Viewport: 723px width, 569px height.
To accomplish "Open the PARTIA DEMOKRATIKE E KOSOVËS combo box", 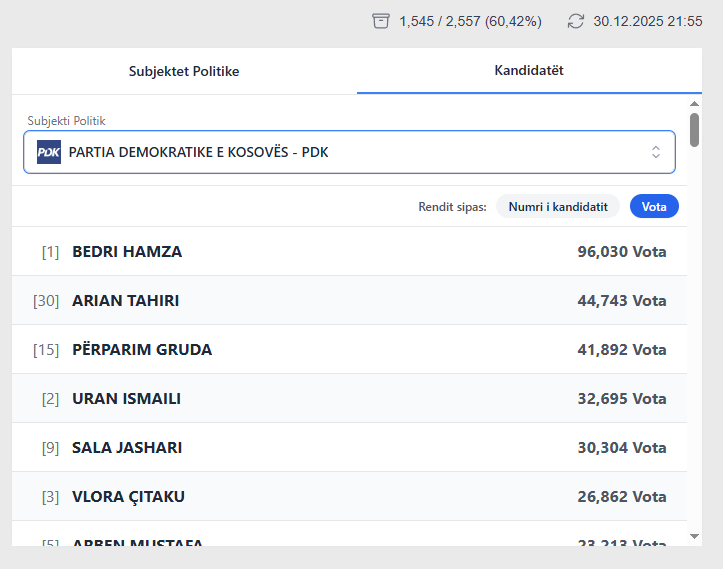I will point(349,152).
